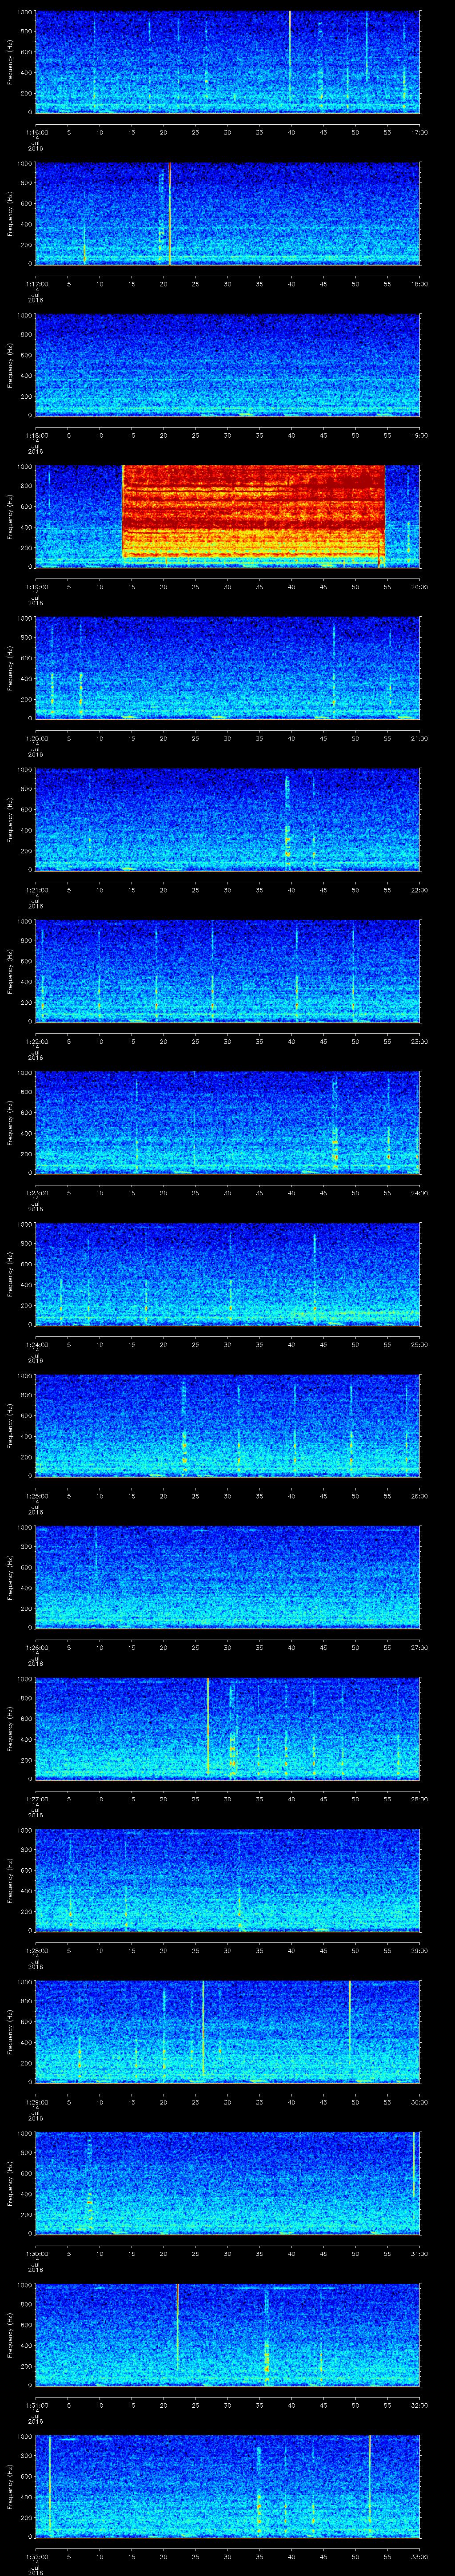Image resolution: width=455 pixels, height=2576 pixels.
Task: Click the bright vertical line near 21 seconds in the 1:17:00 panel
Action: coord(170,213)
